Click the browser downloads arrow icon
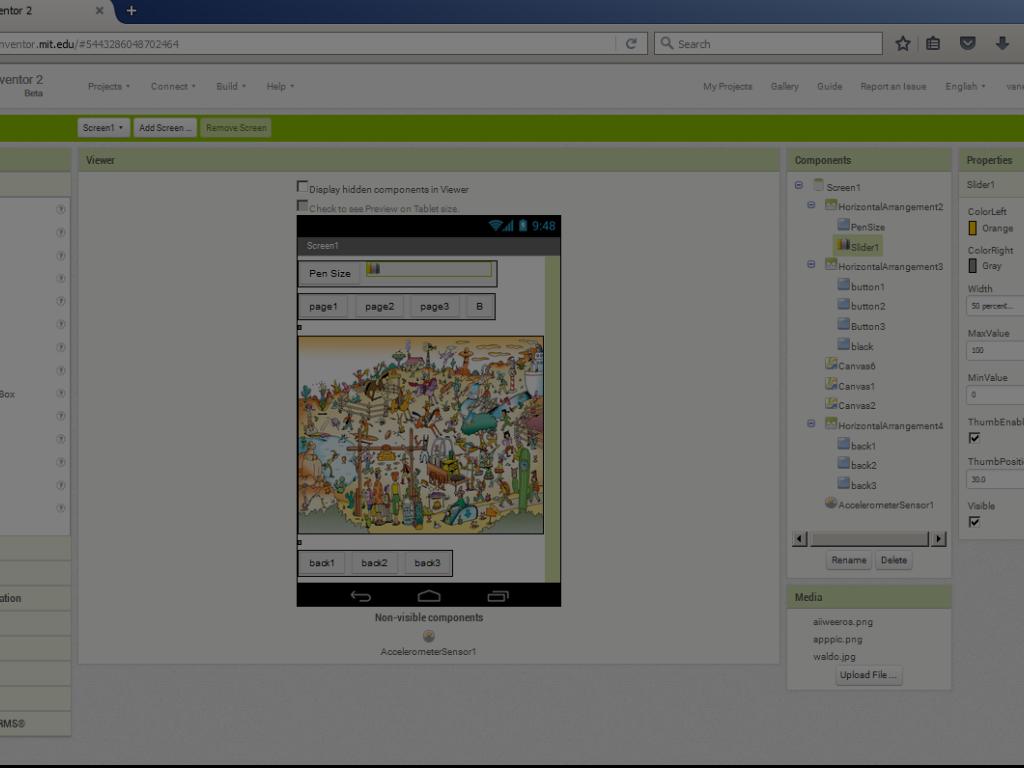The image size is (1024, 768). (x=1001, y=44)
